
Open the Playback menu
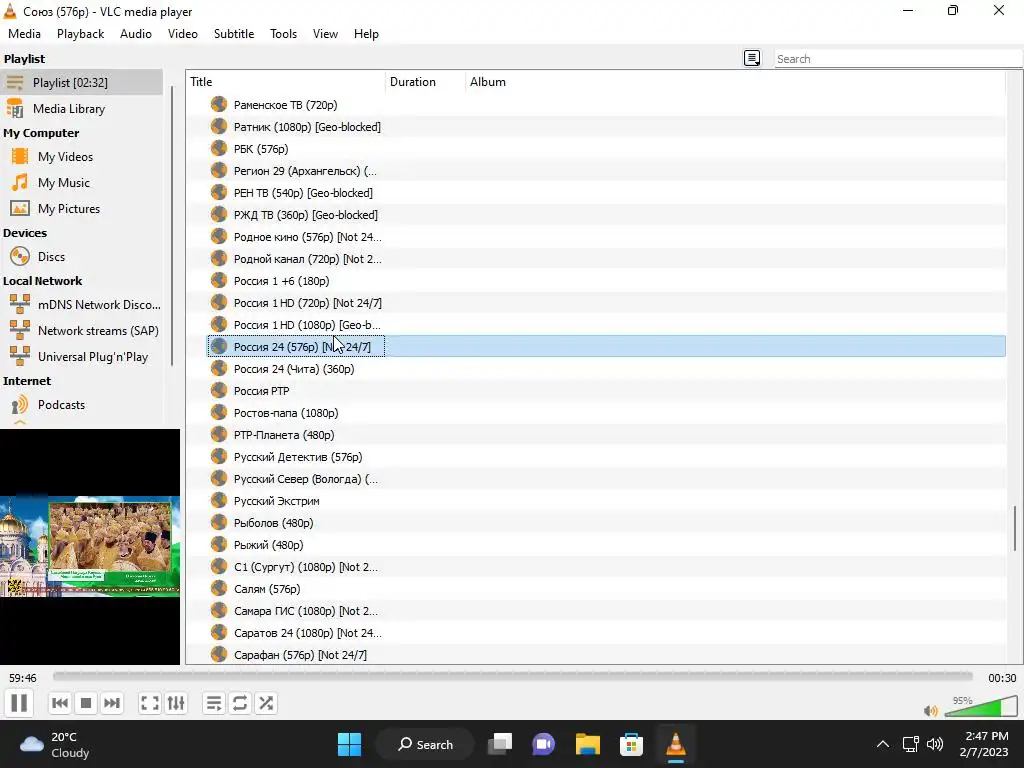(80, 34)
